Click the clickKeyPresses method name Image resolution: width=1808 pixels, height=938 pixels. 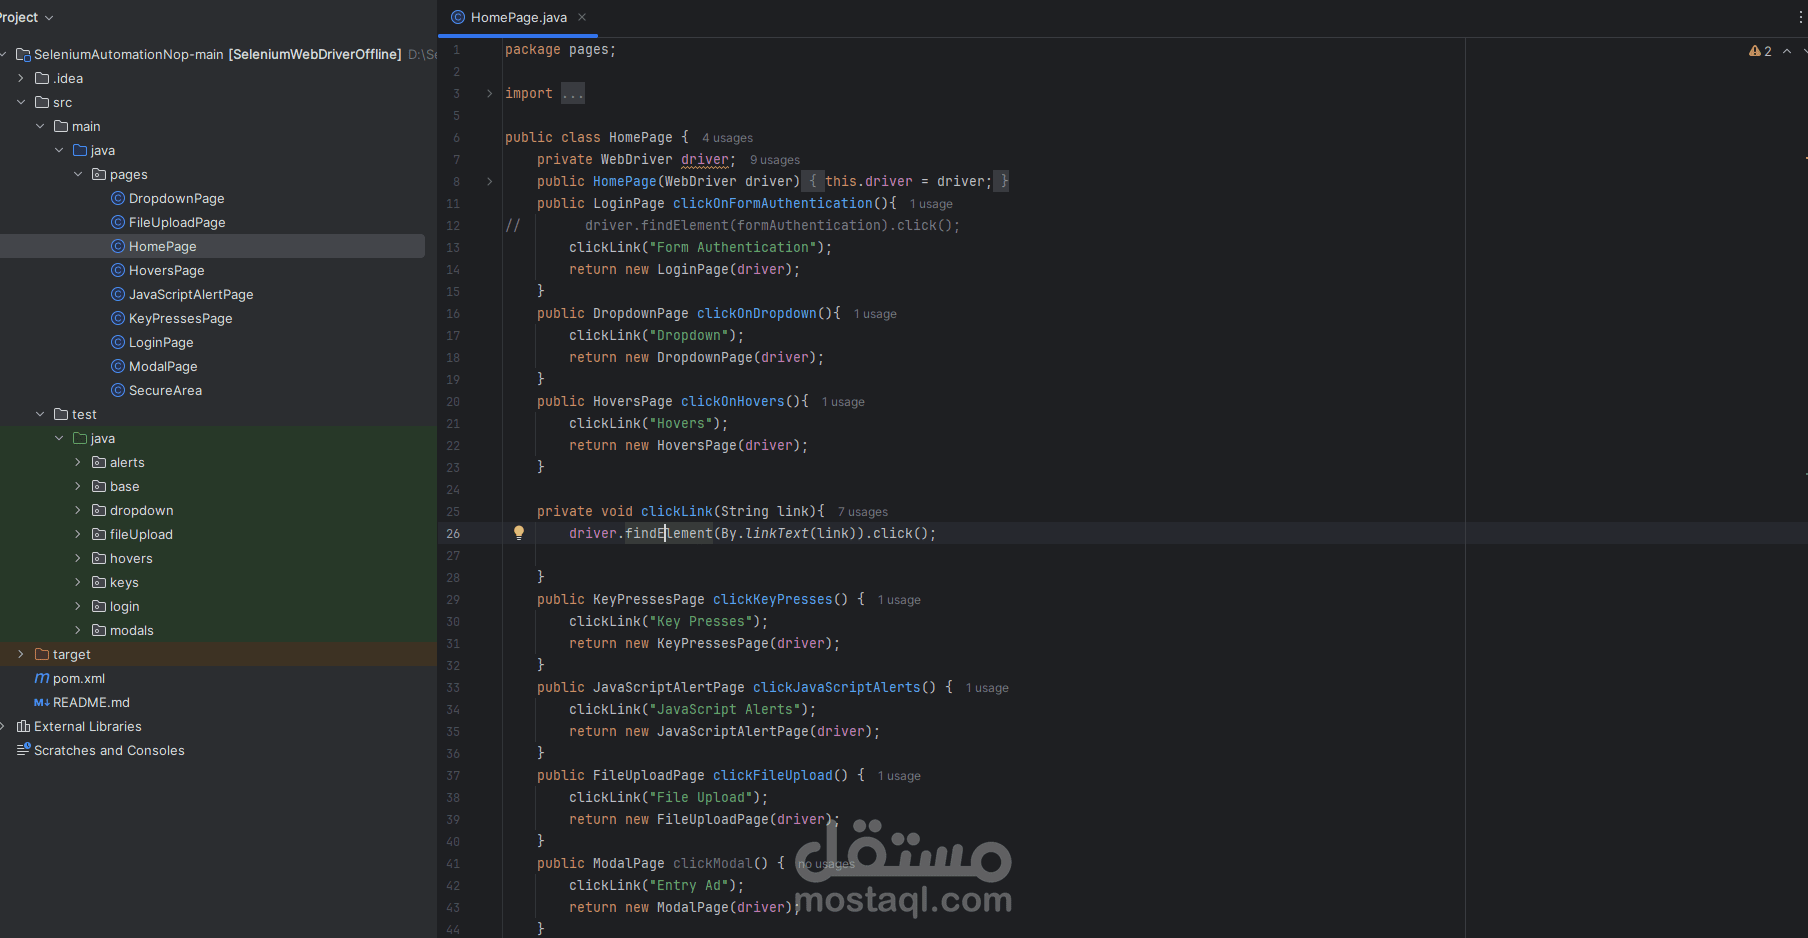pos(773,599)
